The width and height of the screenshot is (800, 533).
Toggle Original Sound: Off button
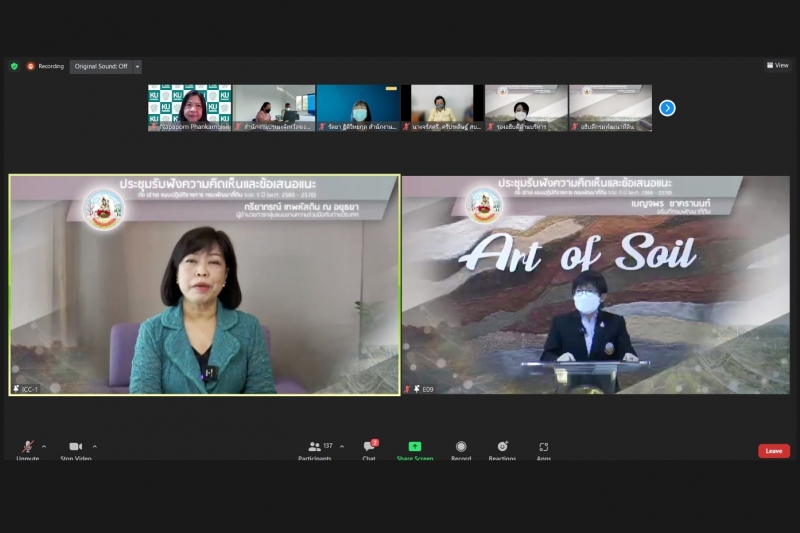pyautogui.click(x=100, y=66)
